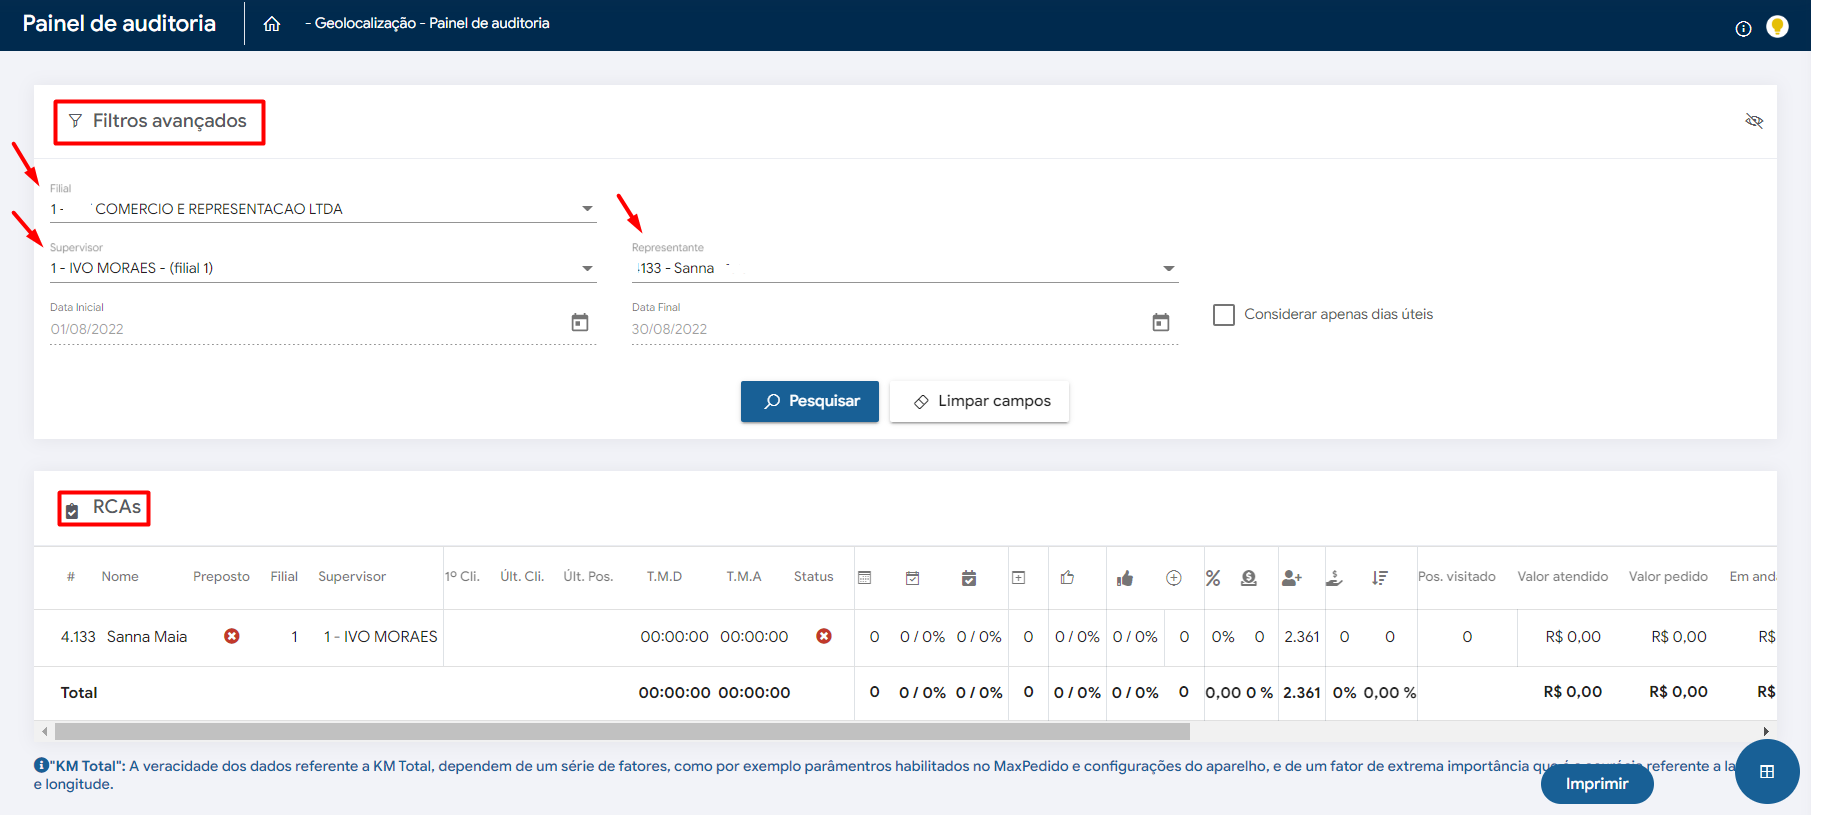This screenshot has width=1823, height=819.
Task: Click the solid thumbs-up column icon
Action: [x=1125, y=578]
